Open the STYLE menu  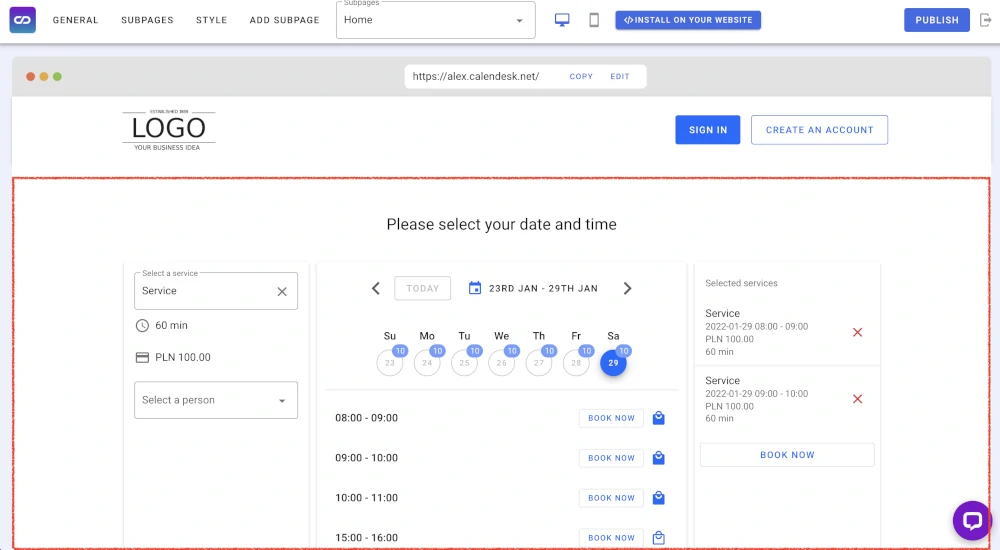[211, 20]
